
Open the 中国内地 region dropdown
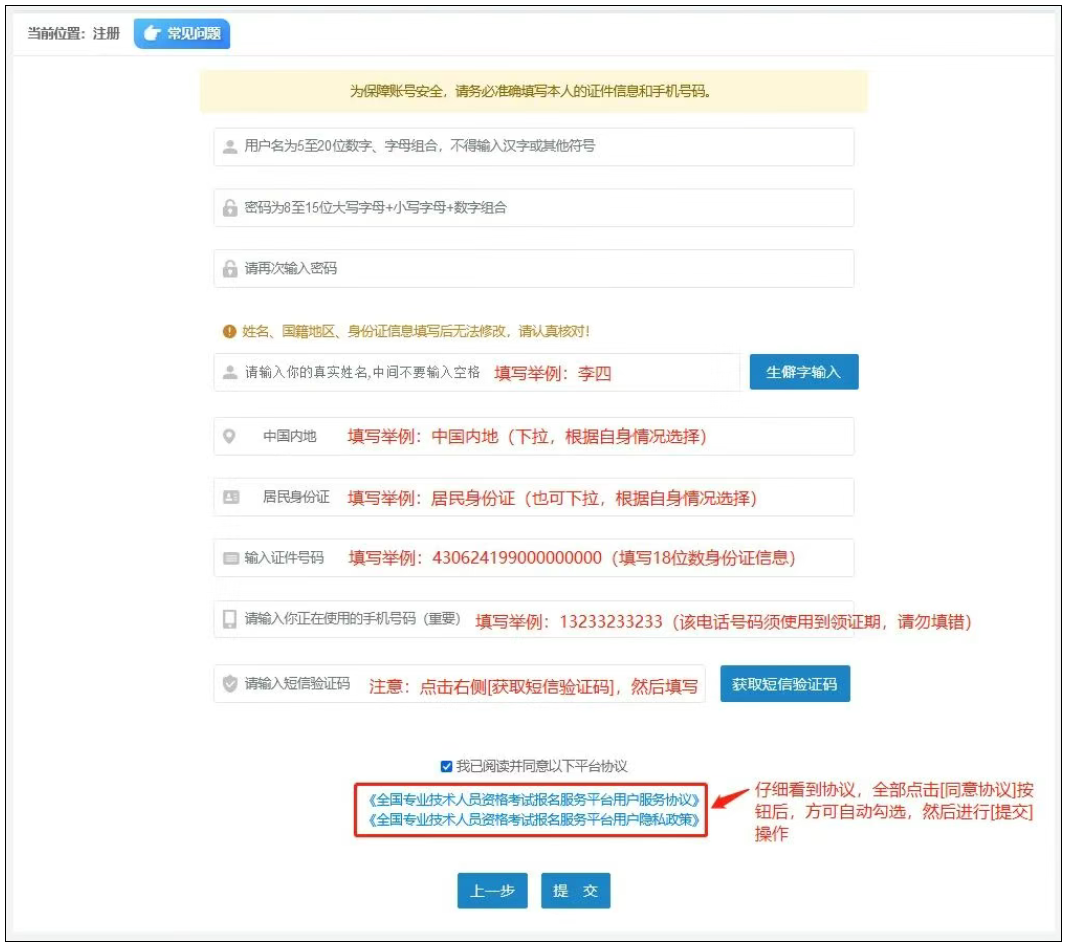[x=533, y=437]
